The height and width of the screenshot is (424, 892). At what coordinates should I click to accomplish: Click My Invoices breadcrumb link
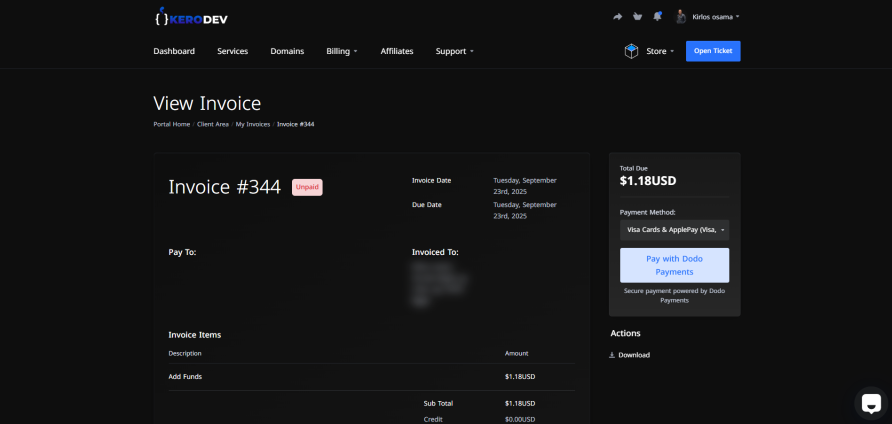253,124
